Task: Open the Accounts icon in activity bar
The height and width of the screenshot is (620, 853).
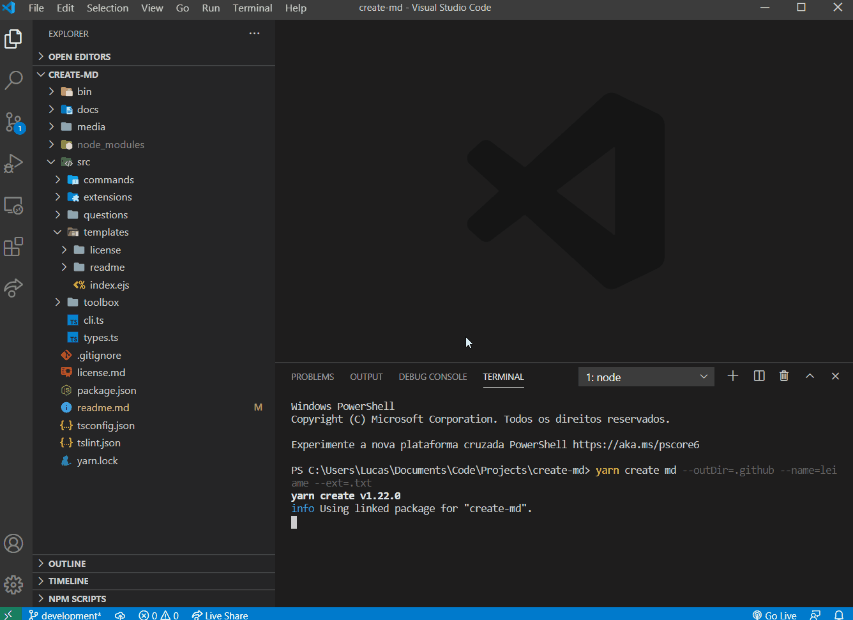Action: click(14, 543)
